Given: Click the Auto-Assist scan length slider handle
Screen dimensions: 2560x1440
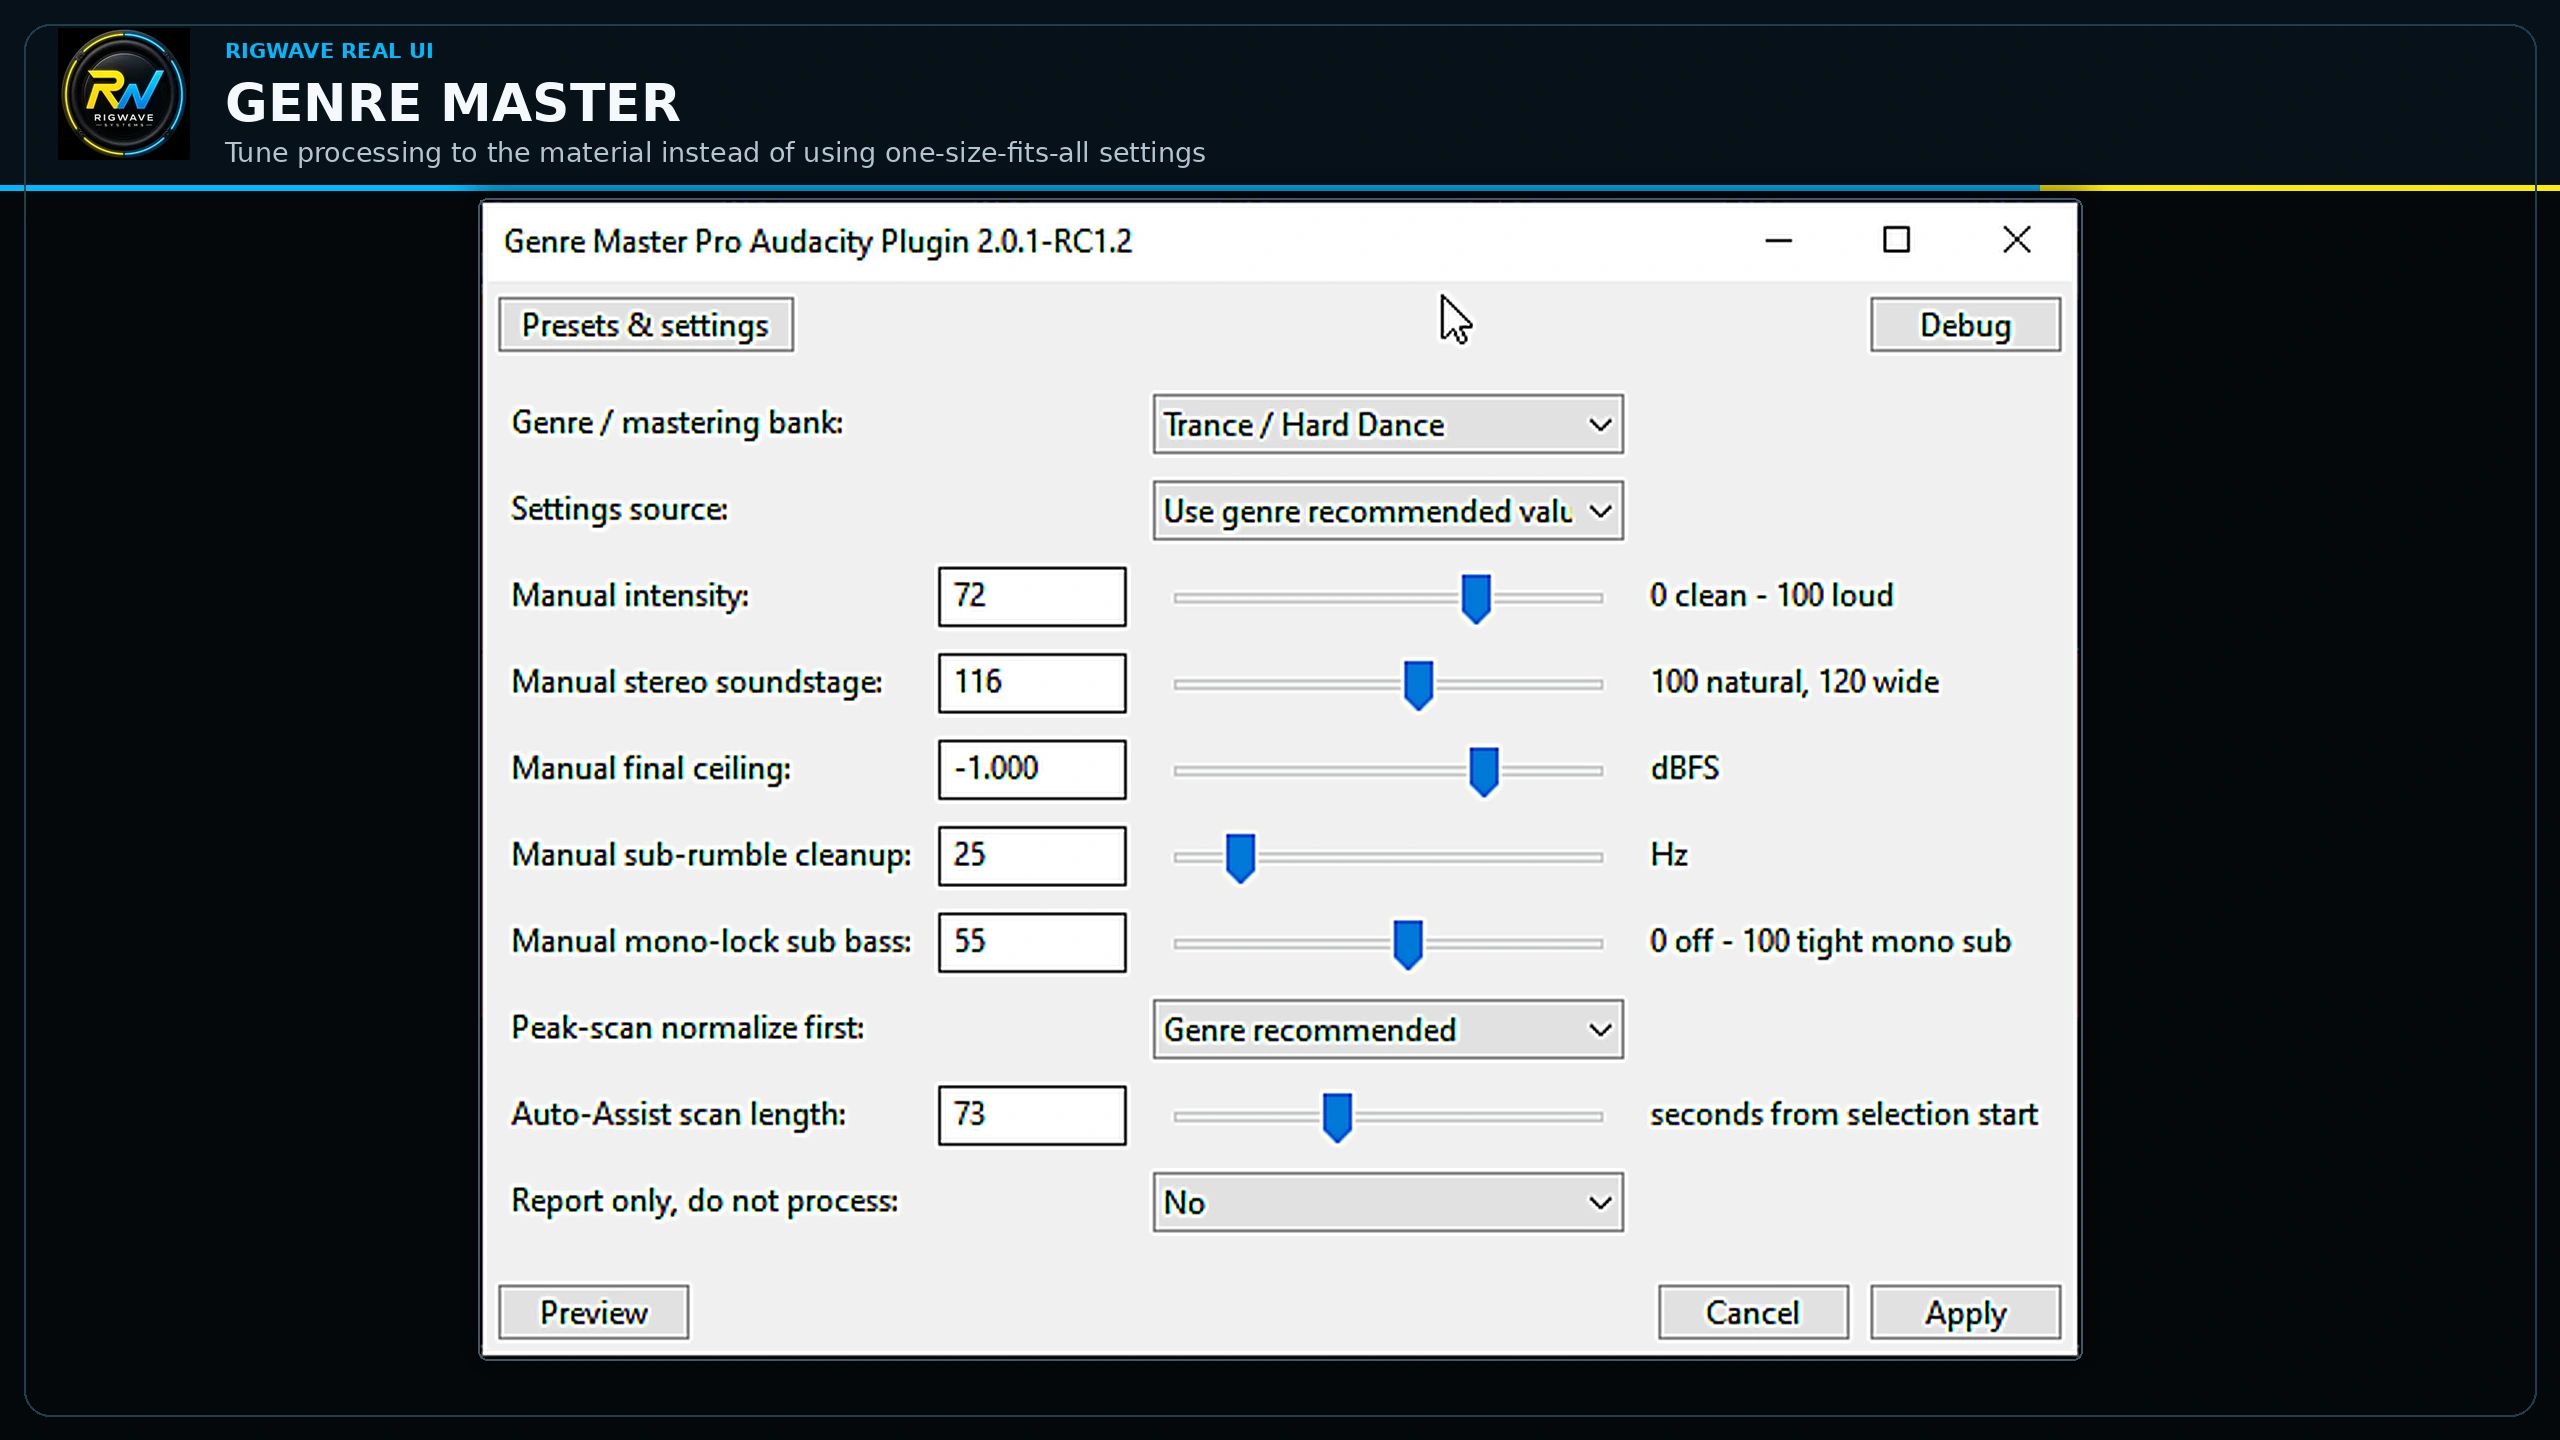Looking at the screenshot, I should click(x=1337, y=1116).
